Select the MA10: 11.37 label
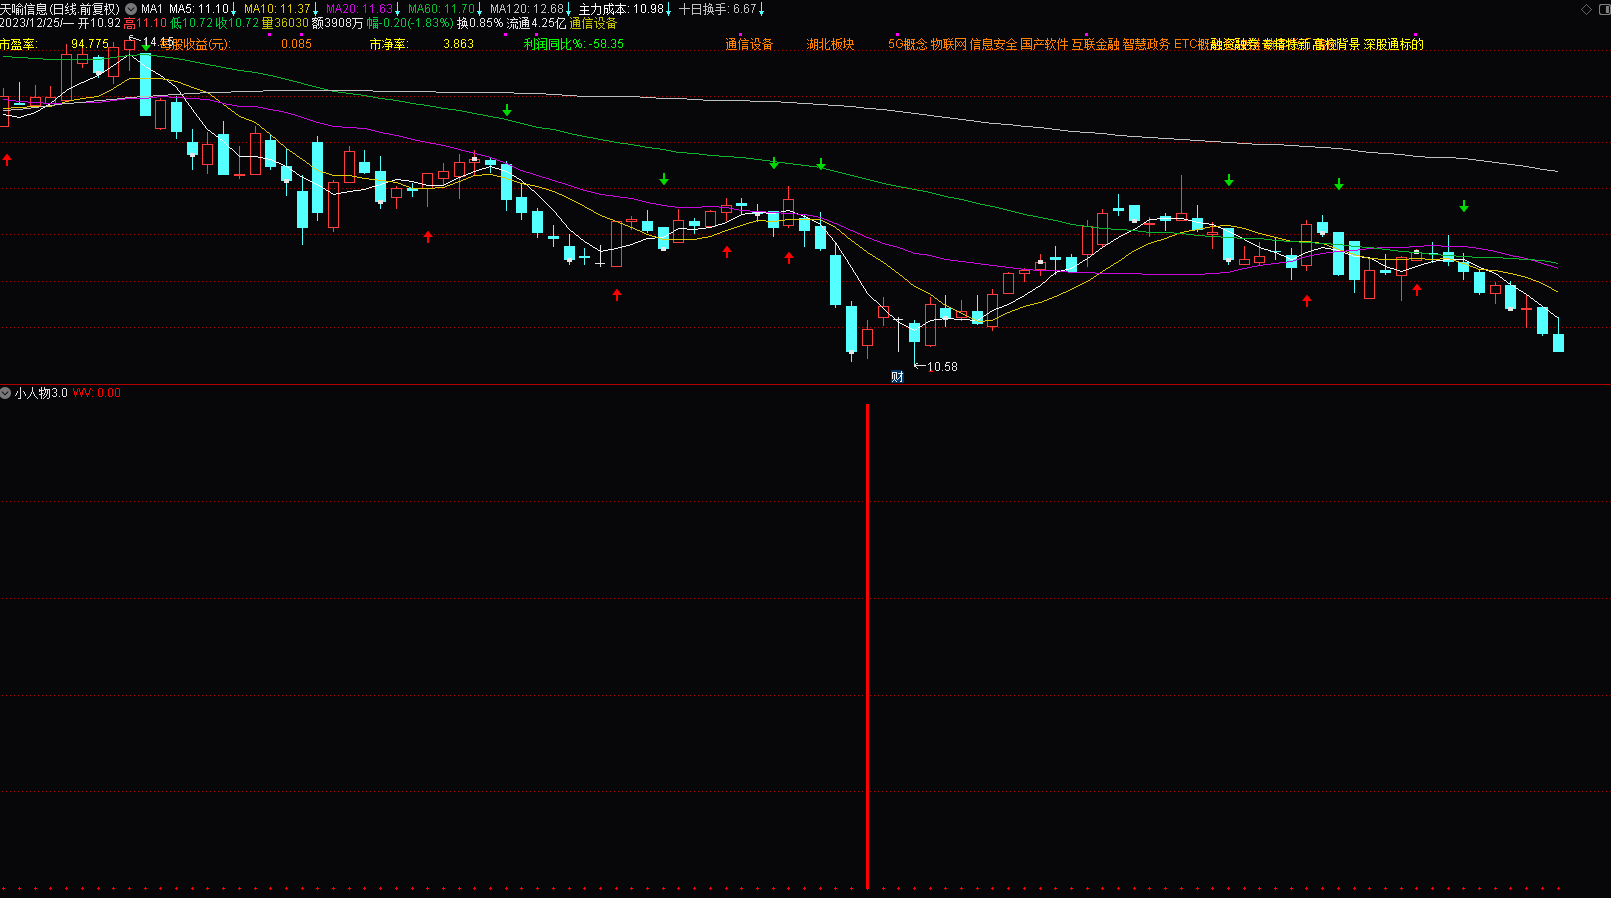 click(x=277, y=9)
